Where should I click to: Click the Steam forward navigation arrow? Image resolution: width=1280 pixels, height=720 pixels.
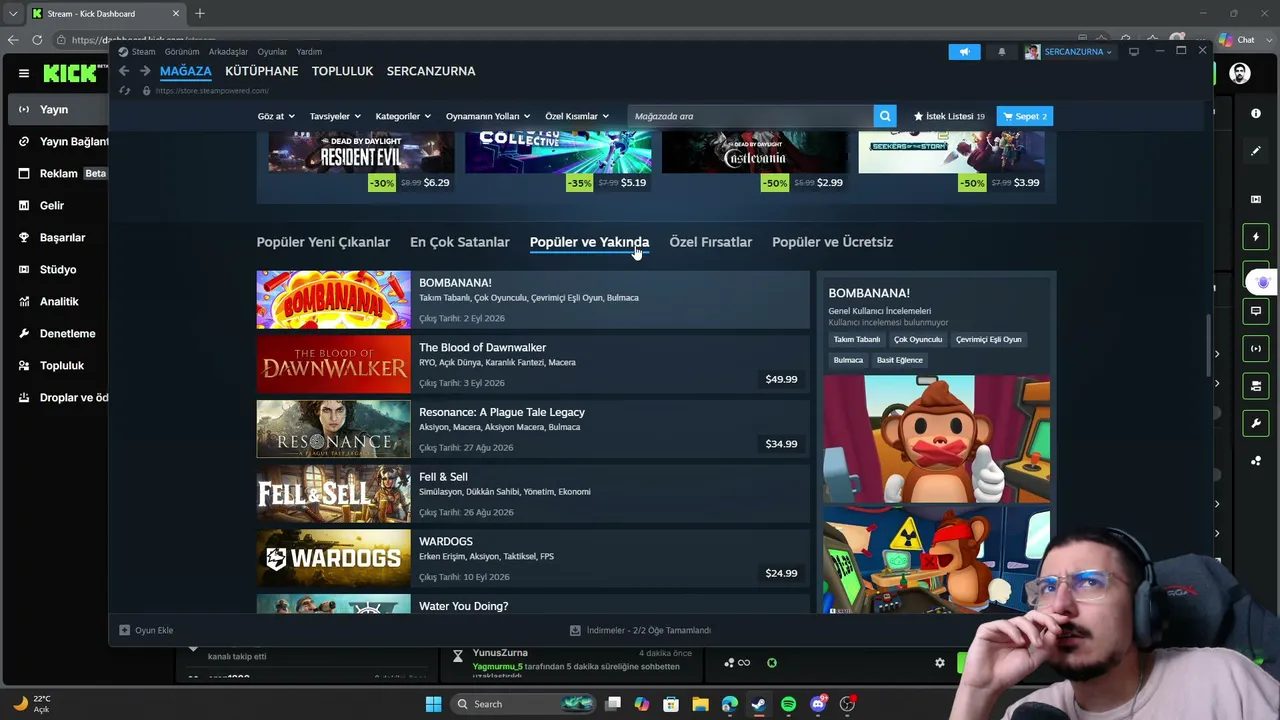(145, 71)
